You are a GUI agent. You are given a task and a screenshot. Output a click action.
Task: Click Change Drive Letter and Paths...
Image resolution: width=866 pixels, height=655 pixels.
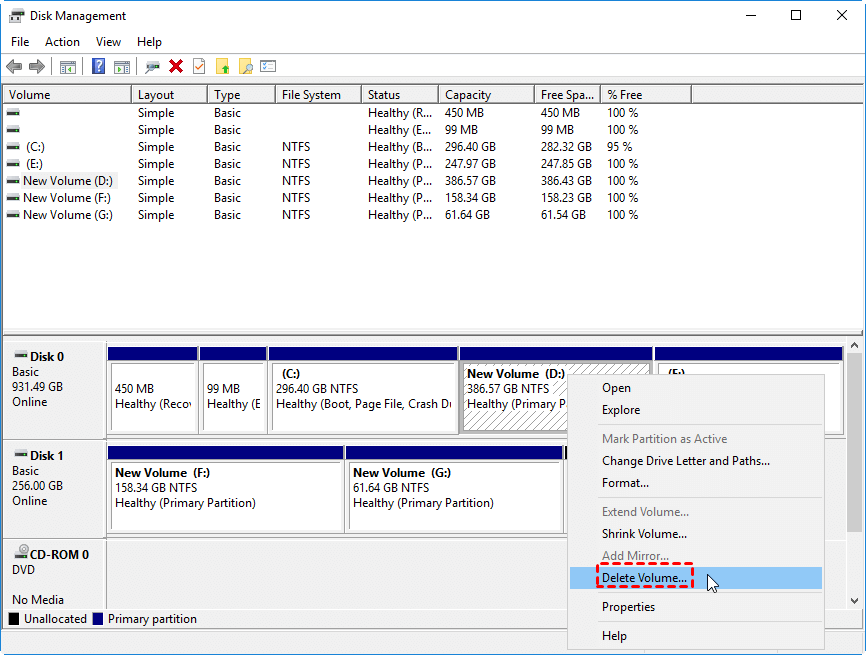point(685,461)
